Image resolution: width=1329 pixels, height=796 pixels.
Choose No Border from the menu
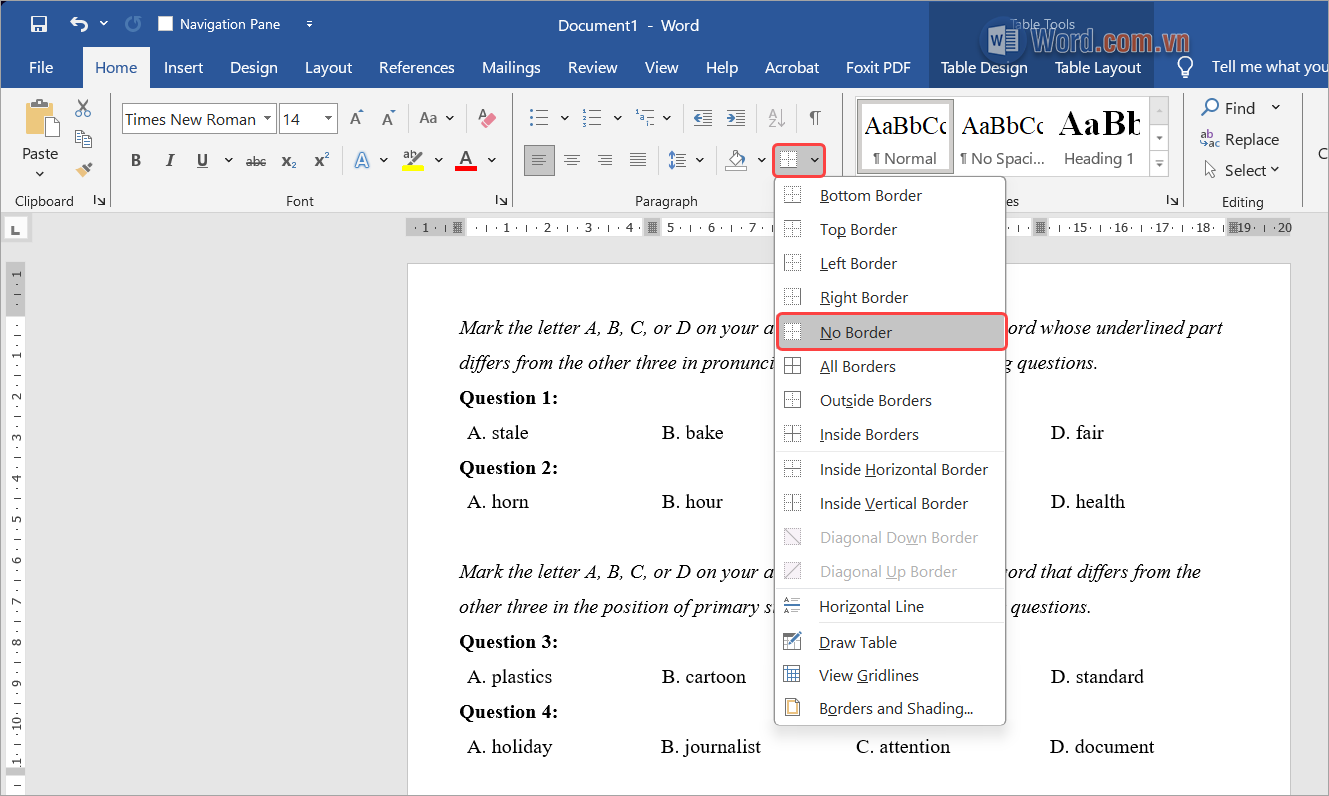click(891, 332)
